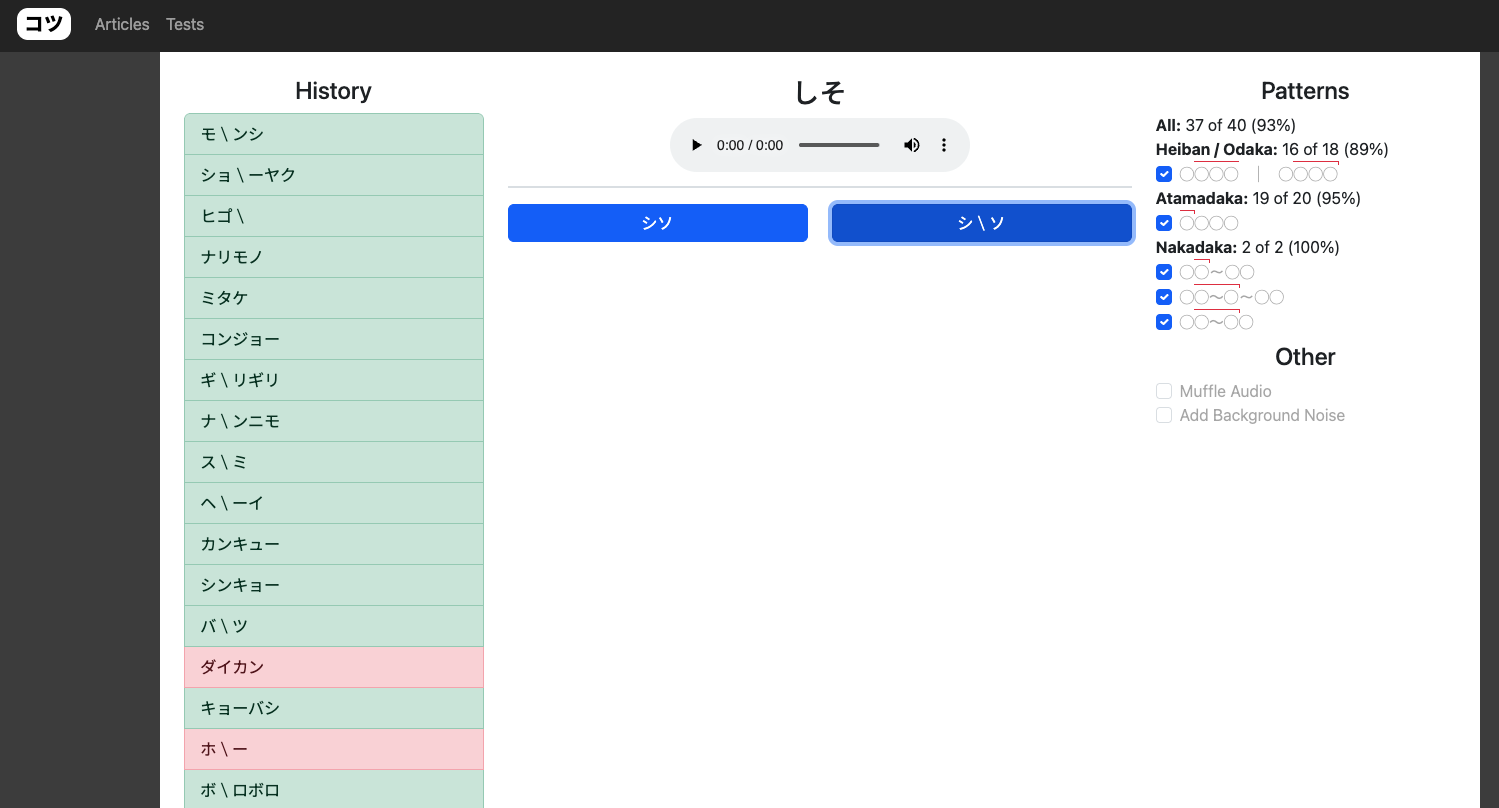
Task: Open the Articles page
Action: click(122, 24)
